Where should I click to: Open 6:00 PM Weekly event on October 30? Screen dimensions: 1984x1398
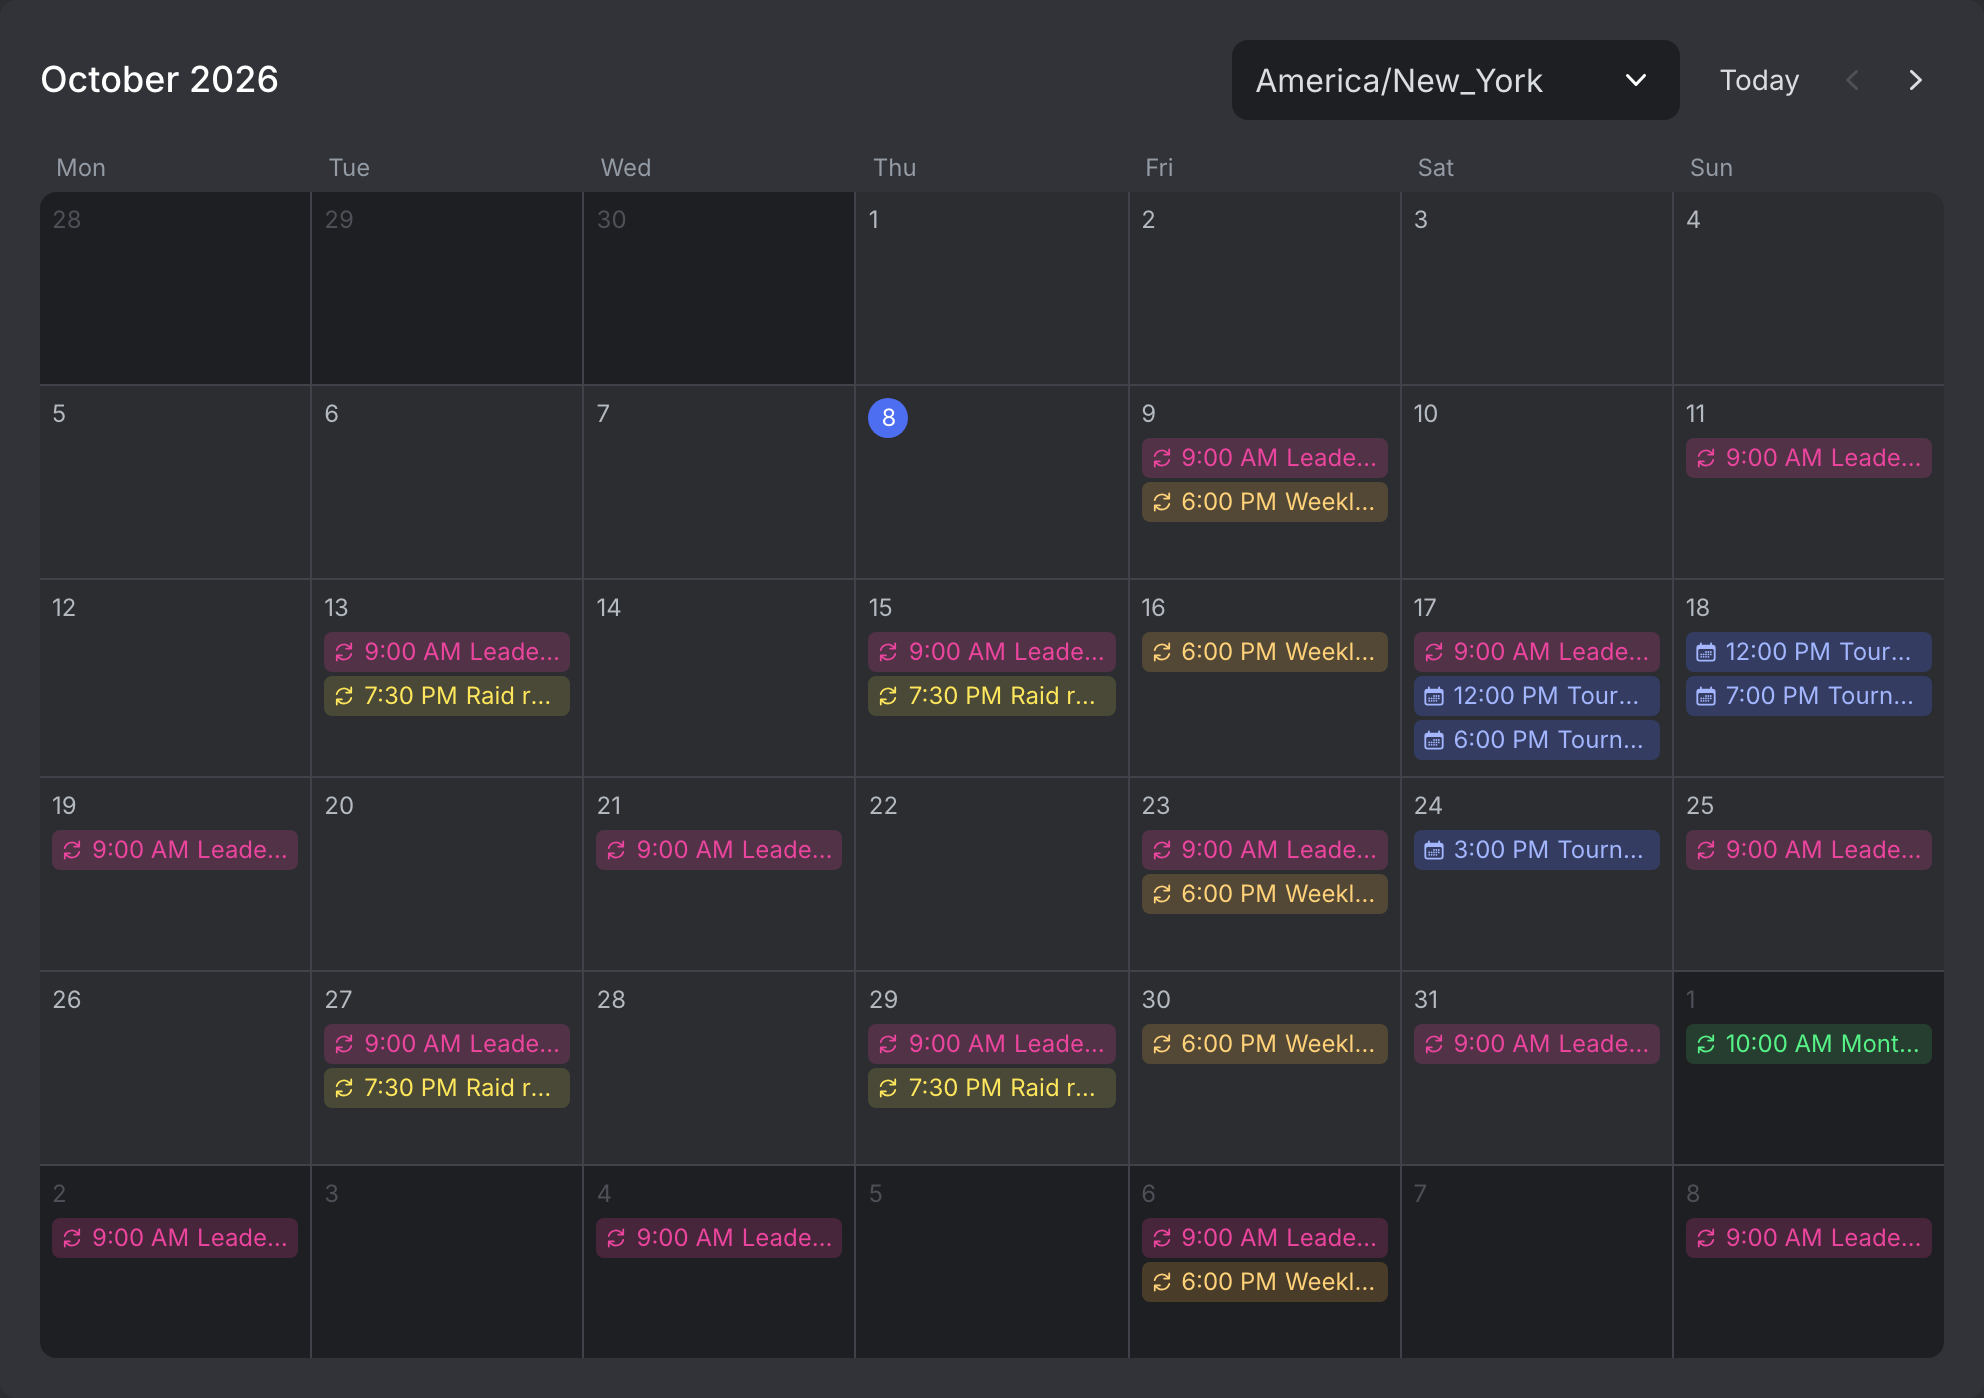tap(1264, 1044)
